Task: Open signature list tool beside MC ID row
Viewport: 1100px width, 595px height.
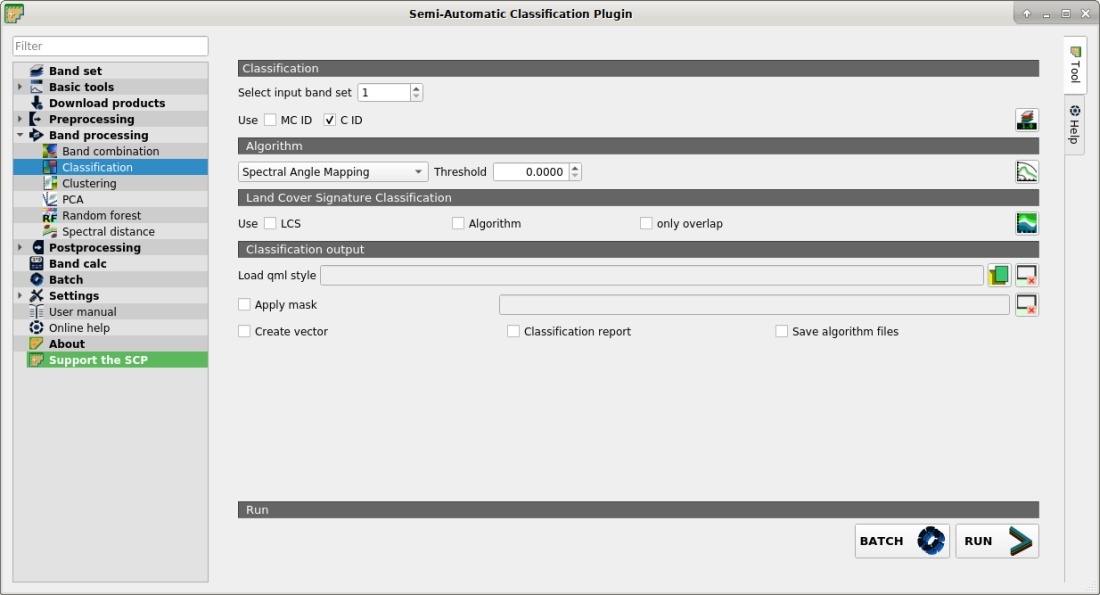Action: 1027,120
